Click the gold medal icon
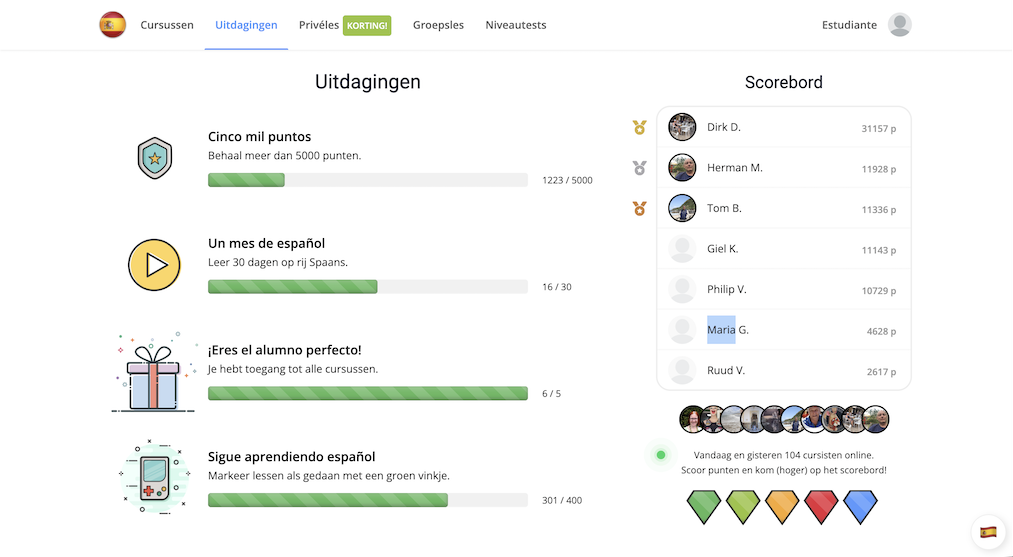The height and width of the screenshot is (557, 1013). point(640,128)
